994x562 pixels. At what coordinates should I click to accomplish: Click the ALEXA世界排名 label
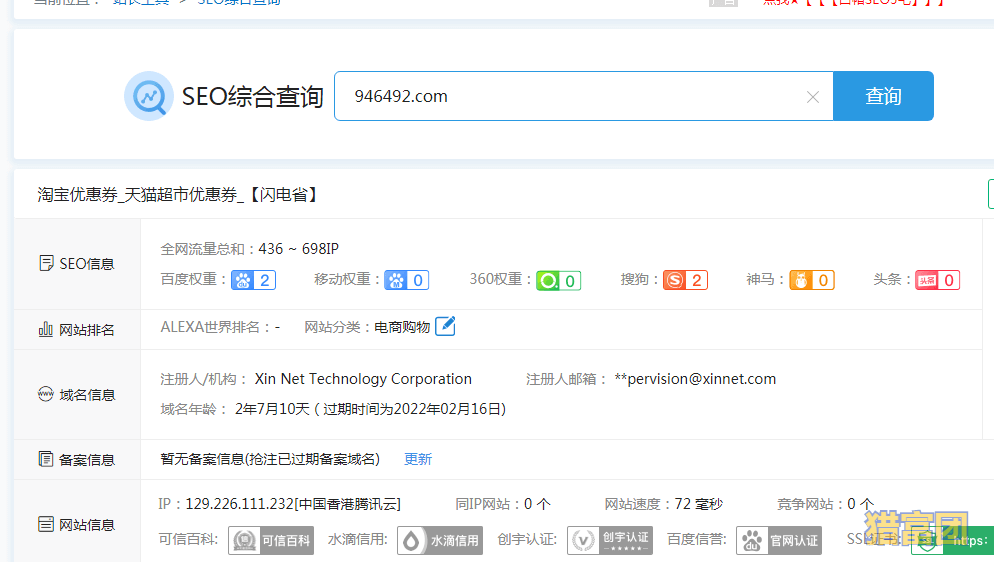pos(210,327)
